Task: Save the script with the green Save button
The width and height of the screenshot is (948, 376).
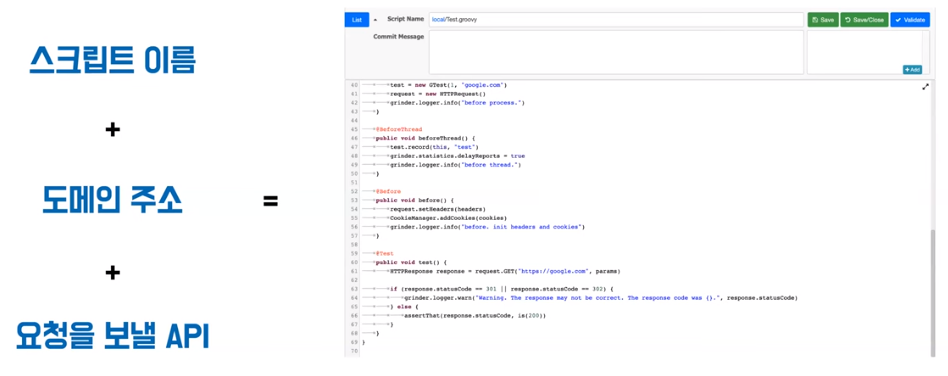Action: tap(823, 20)
